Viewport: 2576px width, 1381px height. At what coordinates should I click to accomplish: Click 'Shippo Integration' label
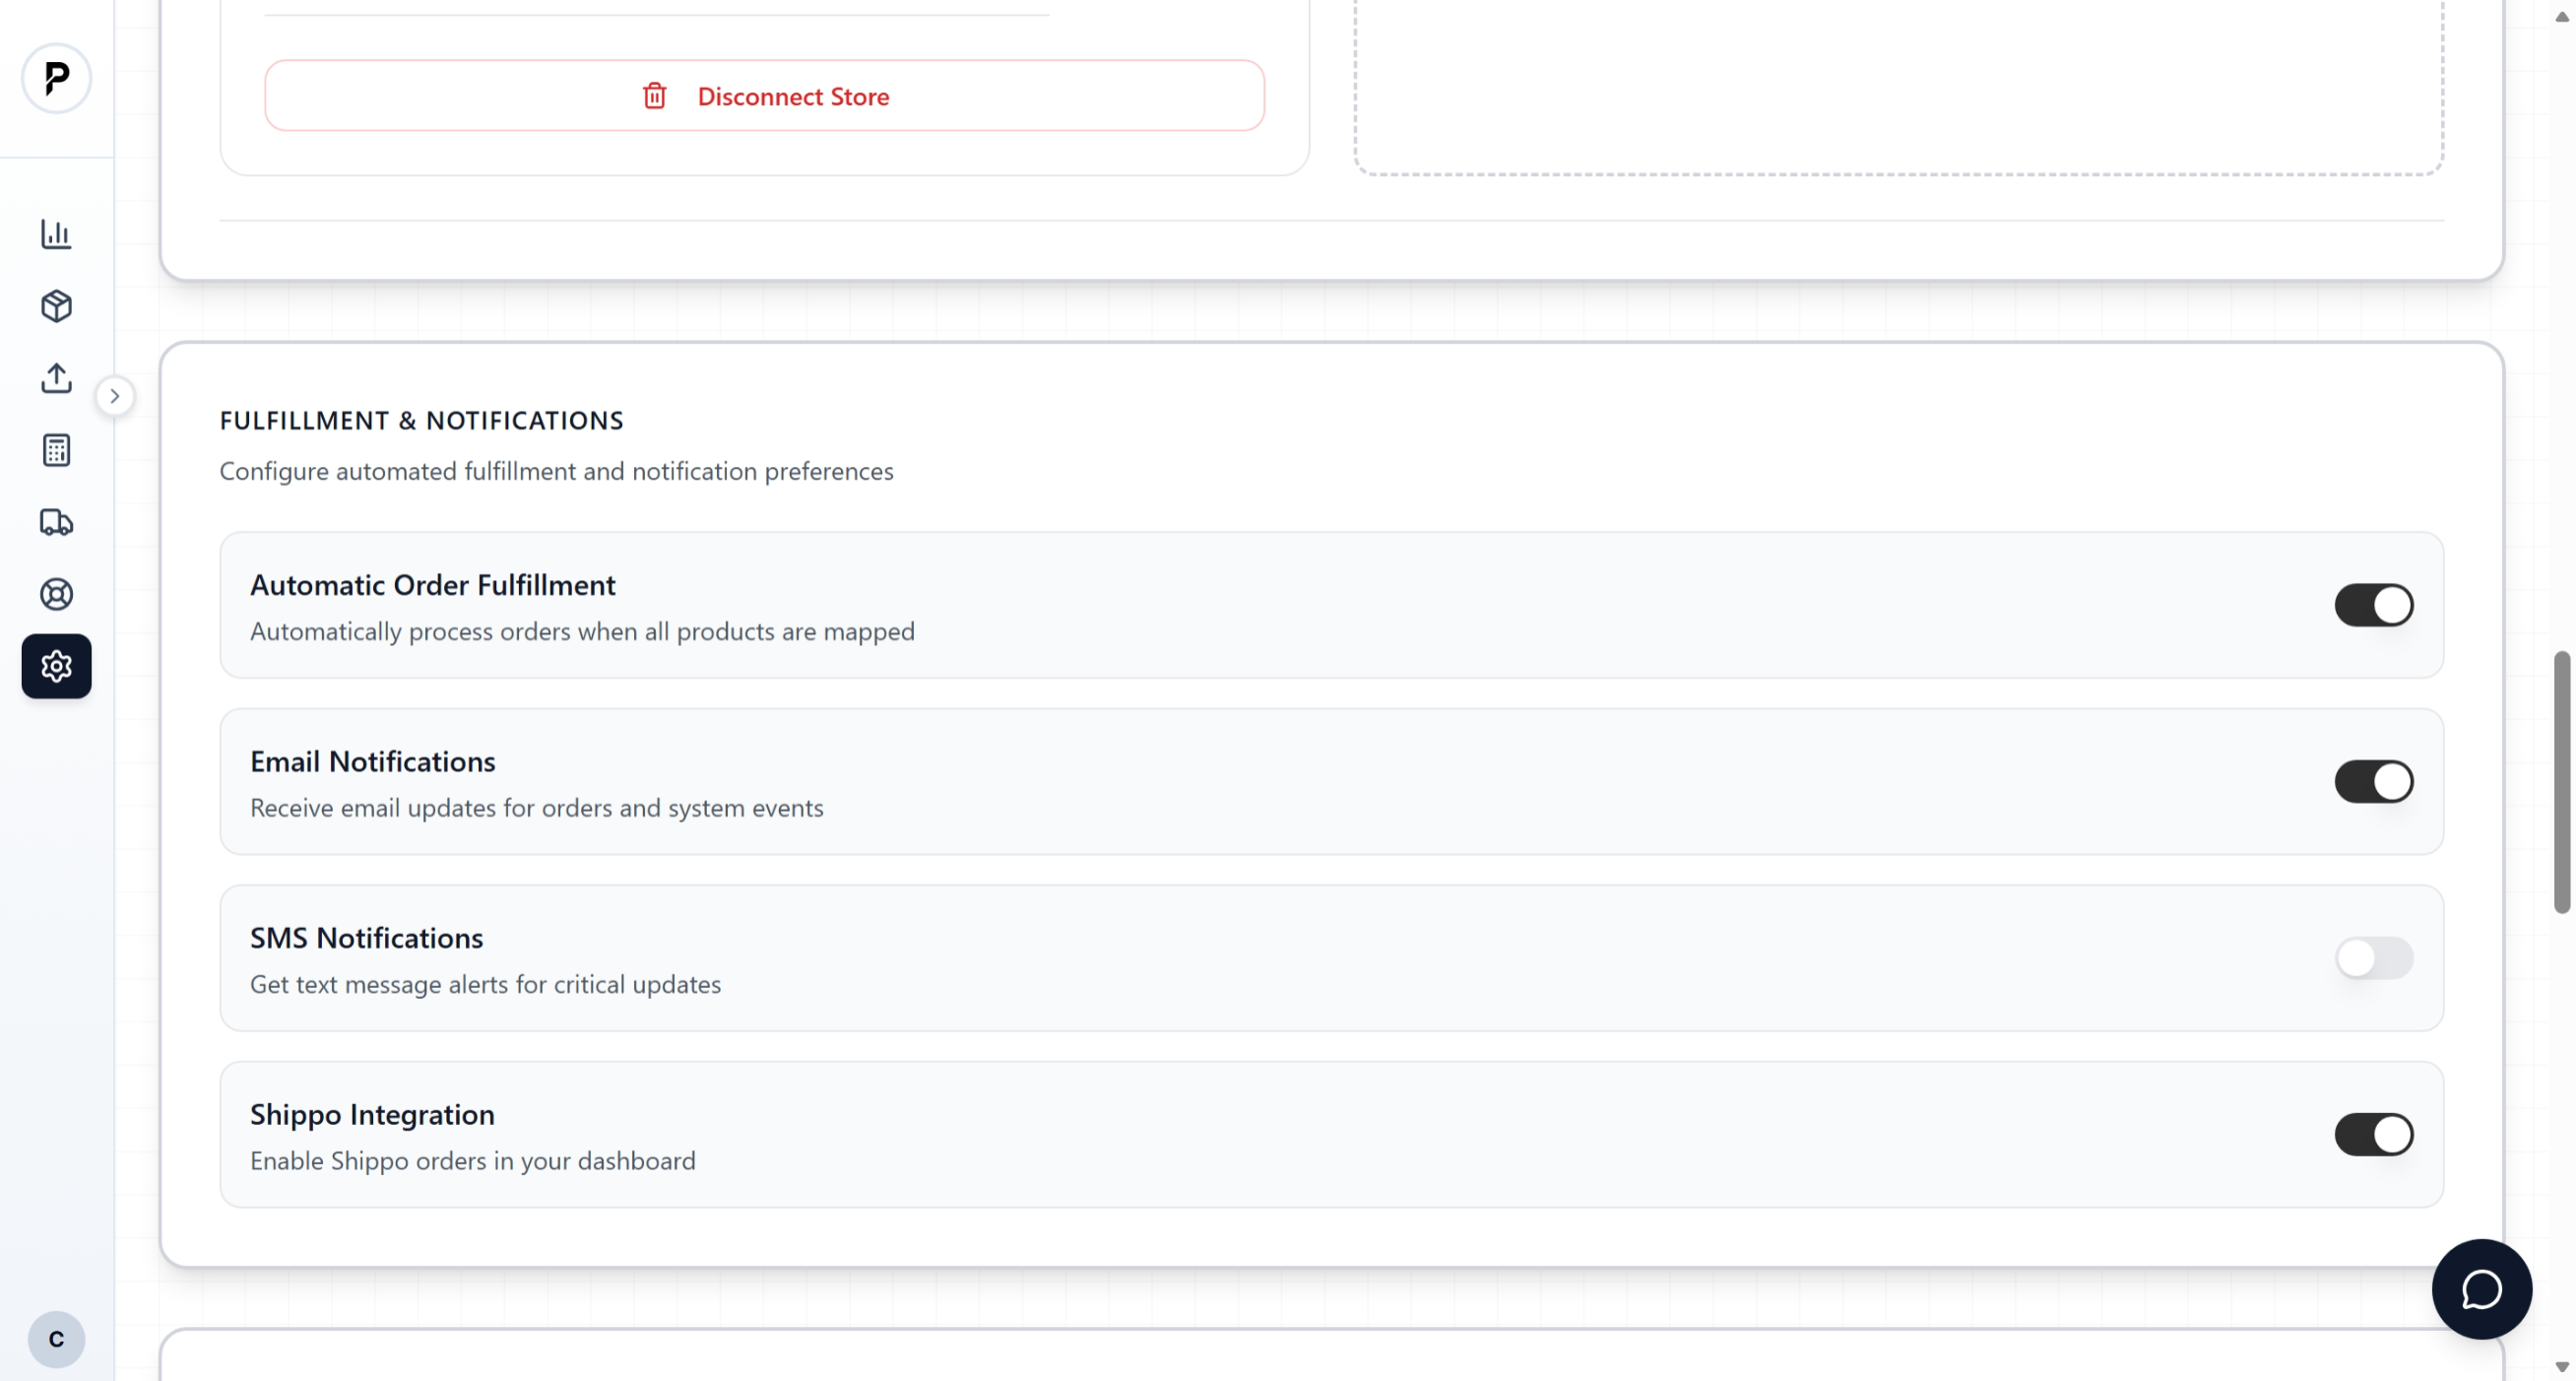pyautogui.click(x=372, y=1114)
